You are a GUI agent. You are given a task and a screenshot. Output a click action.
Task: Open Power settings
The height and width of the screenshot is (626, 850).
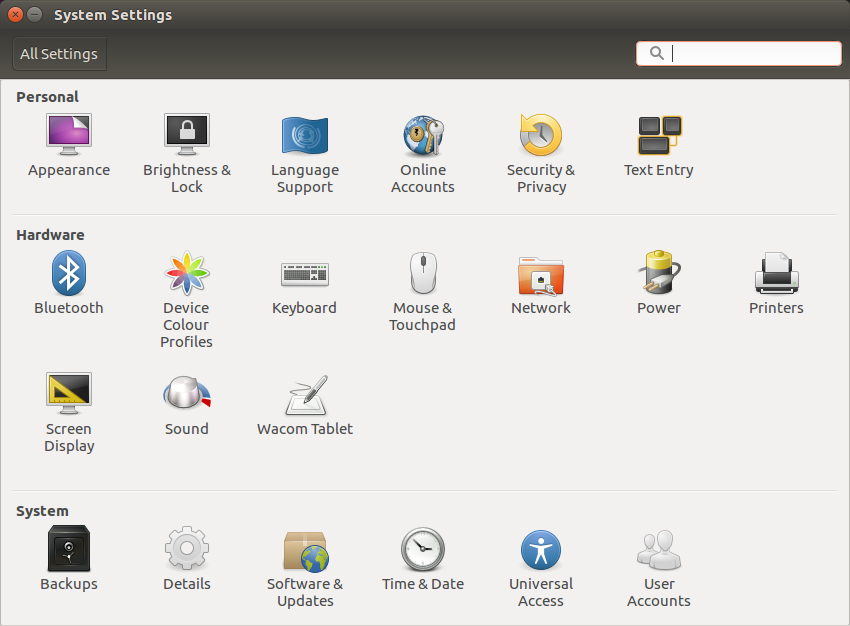659,273
